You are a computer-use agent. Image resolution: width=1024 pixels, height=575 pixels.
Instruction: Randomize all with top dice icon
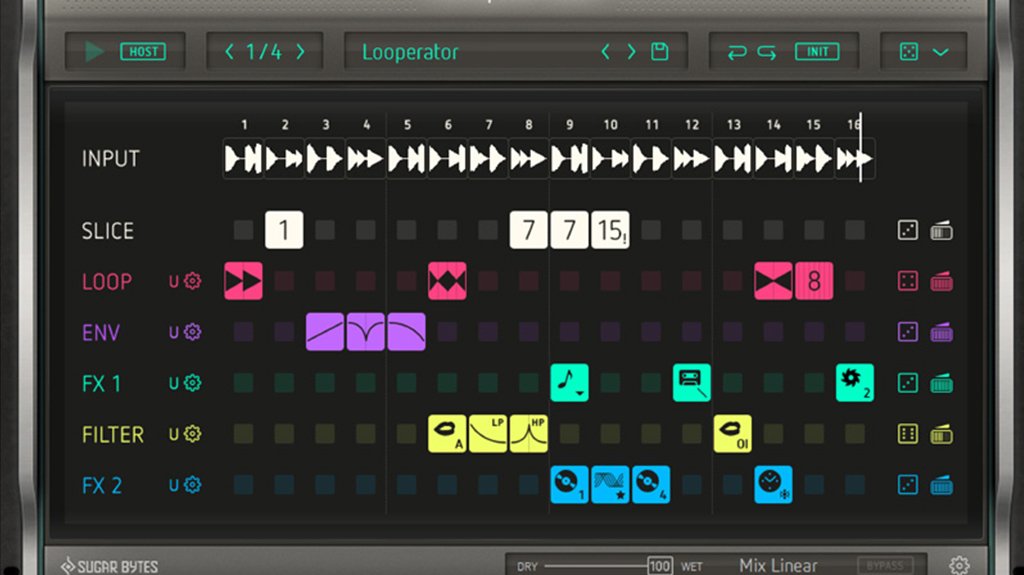coord(908,52)
